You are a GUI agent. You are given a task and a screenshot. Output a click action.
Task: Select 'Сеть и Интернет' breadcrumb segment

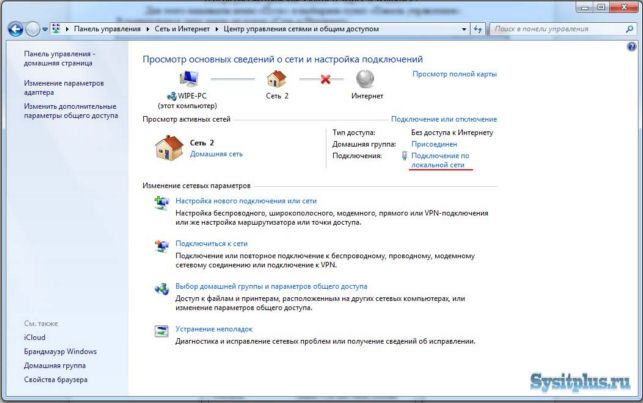182,29
